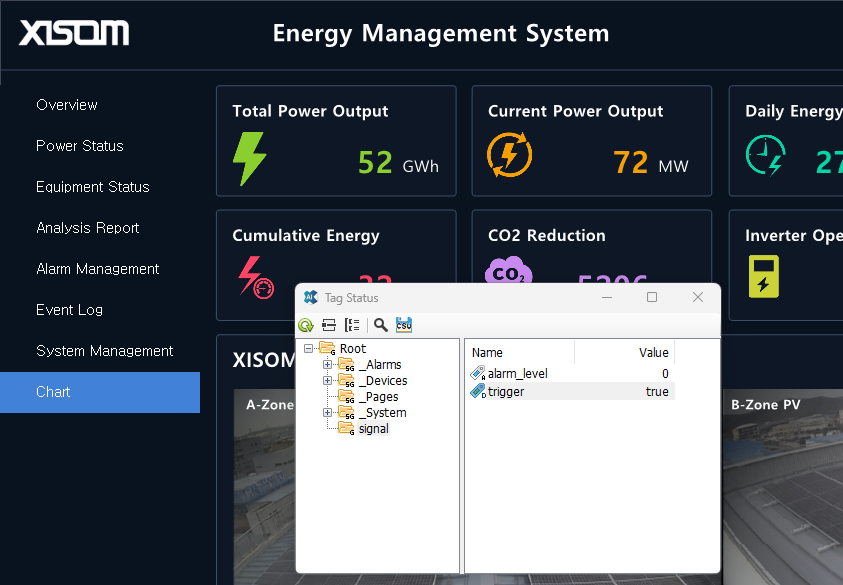The width and height of the screenshot is (843, 585).
Task: Click the green refresh icon in Tag Status
Action: 305,325
